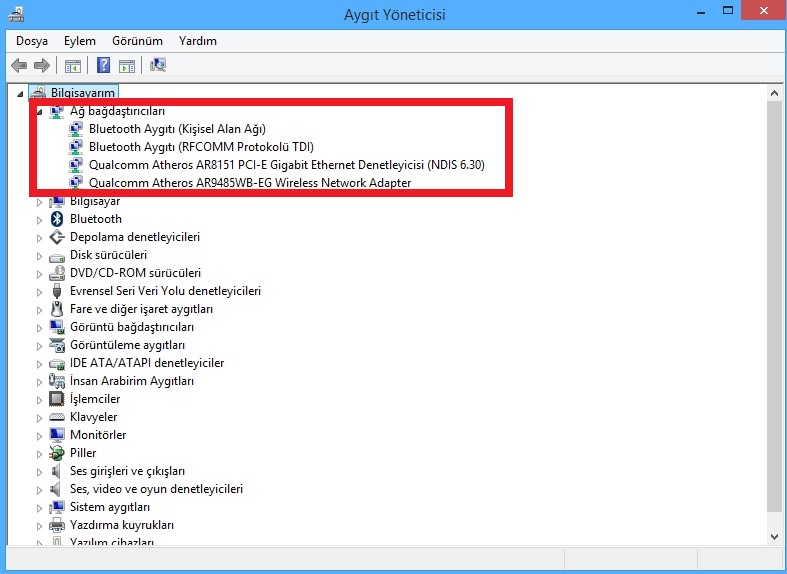Select Bluetooth Aygıtı (RFCOMM Protokolü TDI)
Viewport: 787px width, 574px height.
201,147
